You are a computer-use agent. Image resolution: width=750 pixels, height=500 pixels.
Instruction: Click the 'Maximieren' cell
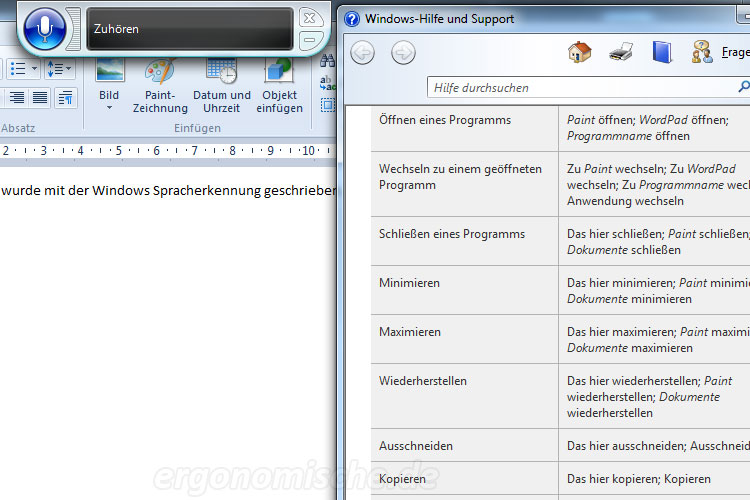click(464, 339)
